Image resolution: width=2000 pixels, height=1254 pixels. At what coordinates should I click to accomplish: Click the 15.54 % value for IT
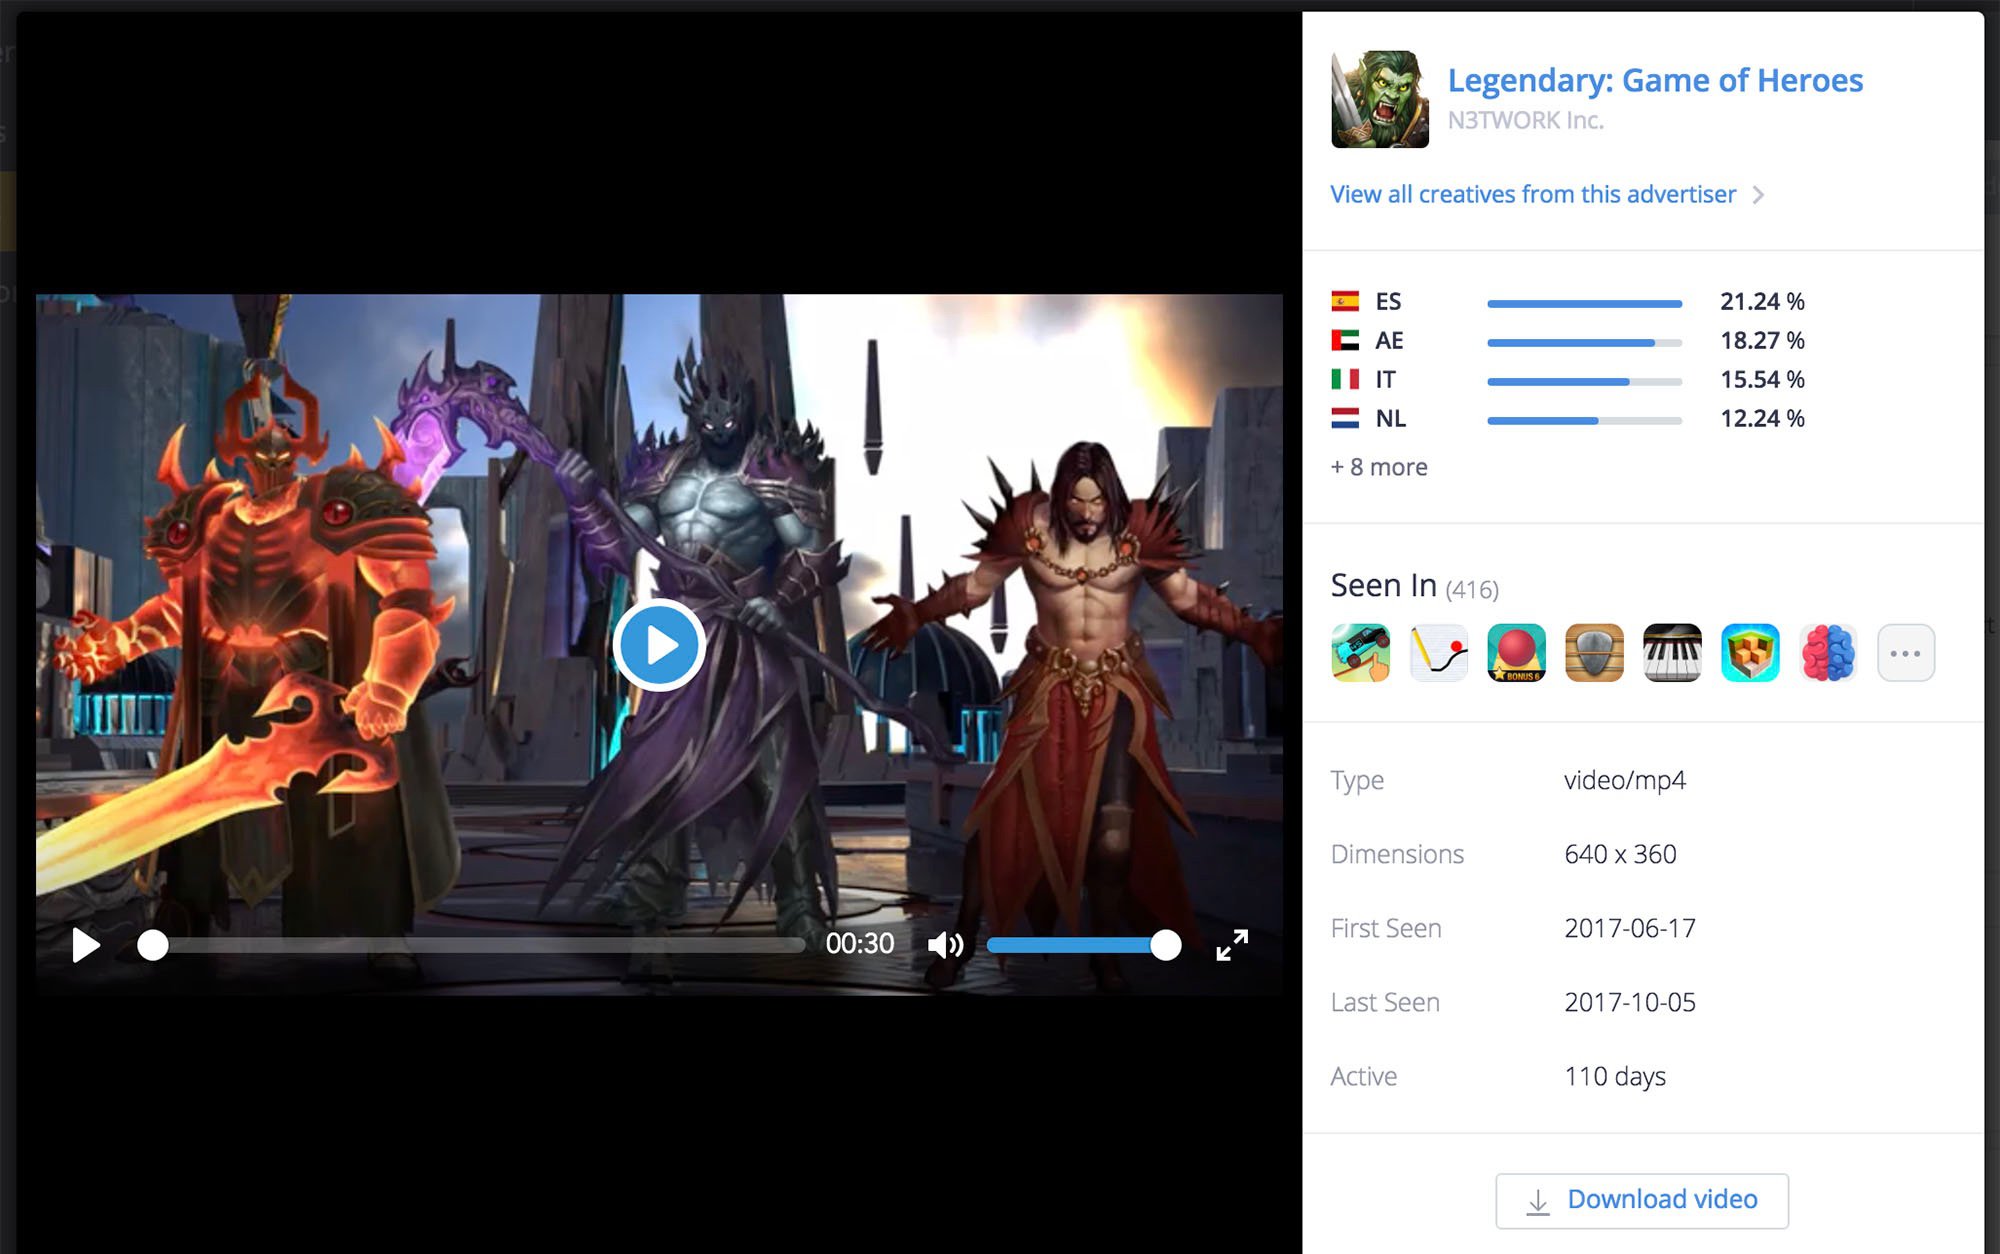point(1762,379)
